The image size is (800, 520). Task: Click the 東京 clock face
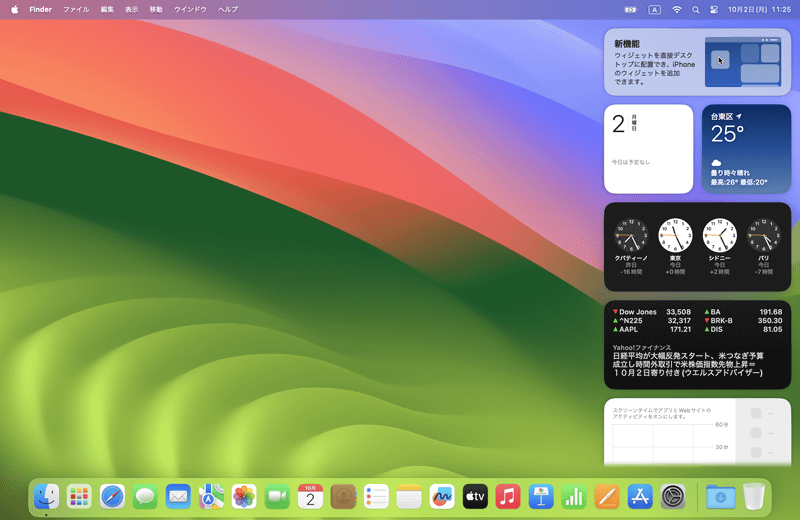[x=675, y=235]
